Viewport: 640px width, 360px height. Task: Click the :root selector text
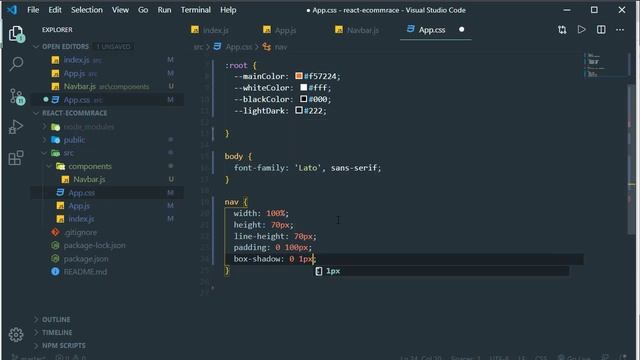[x=236, y=65]
